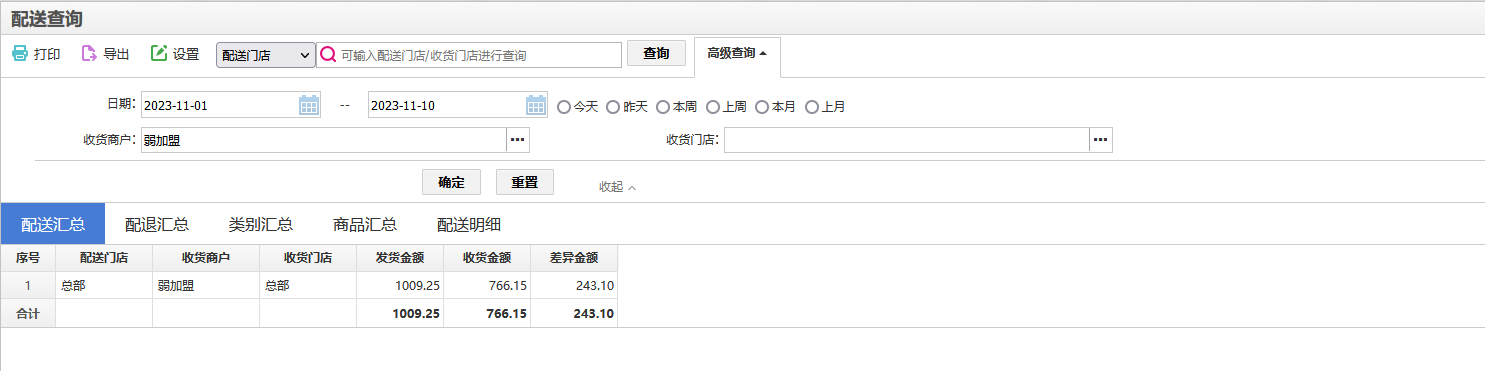1485x371 pixels.
Task: Open the start date calendar icon
Action: (x=309, y=105)
